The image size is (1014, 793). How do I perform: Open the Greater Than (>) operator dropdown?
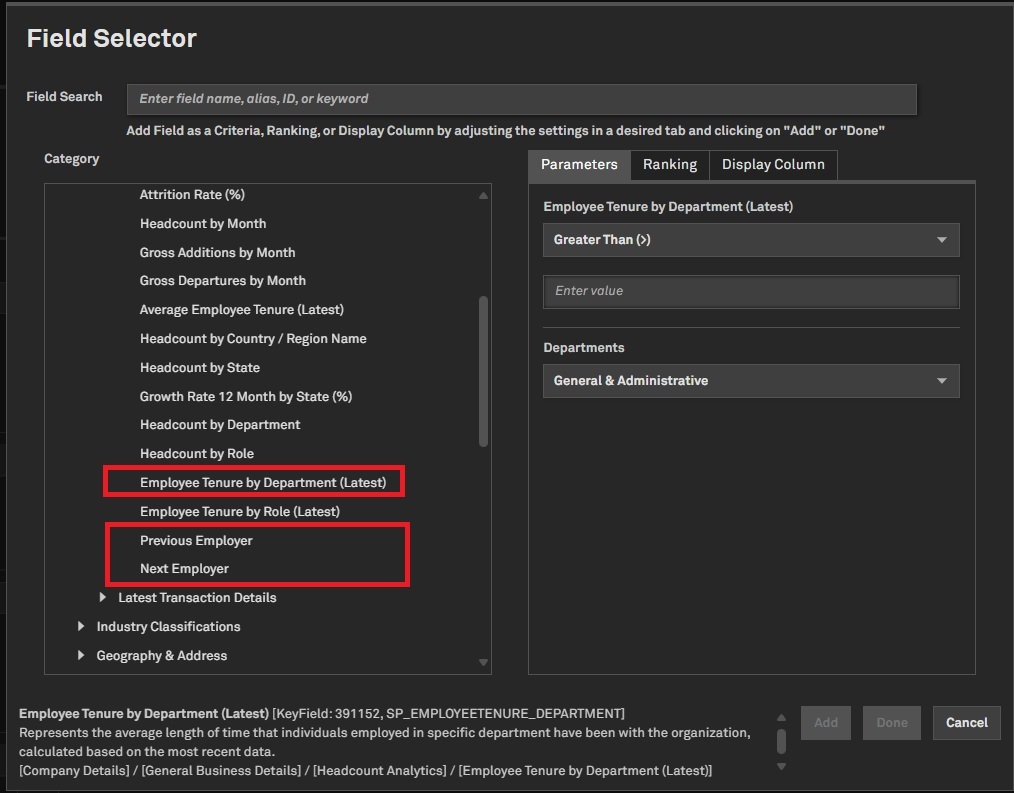pos(751,240)
